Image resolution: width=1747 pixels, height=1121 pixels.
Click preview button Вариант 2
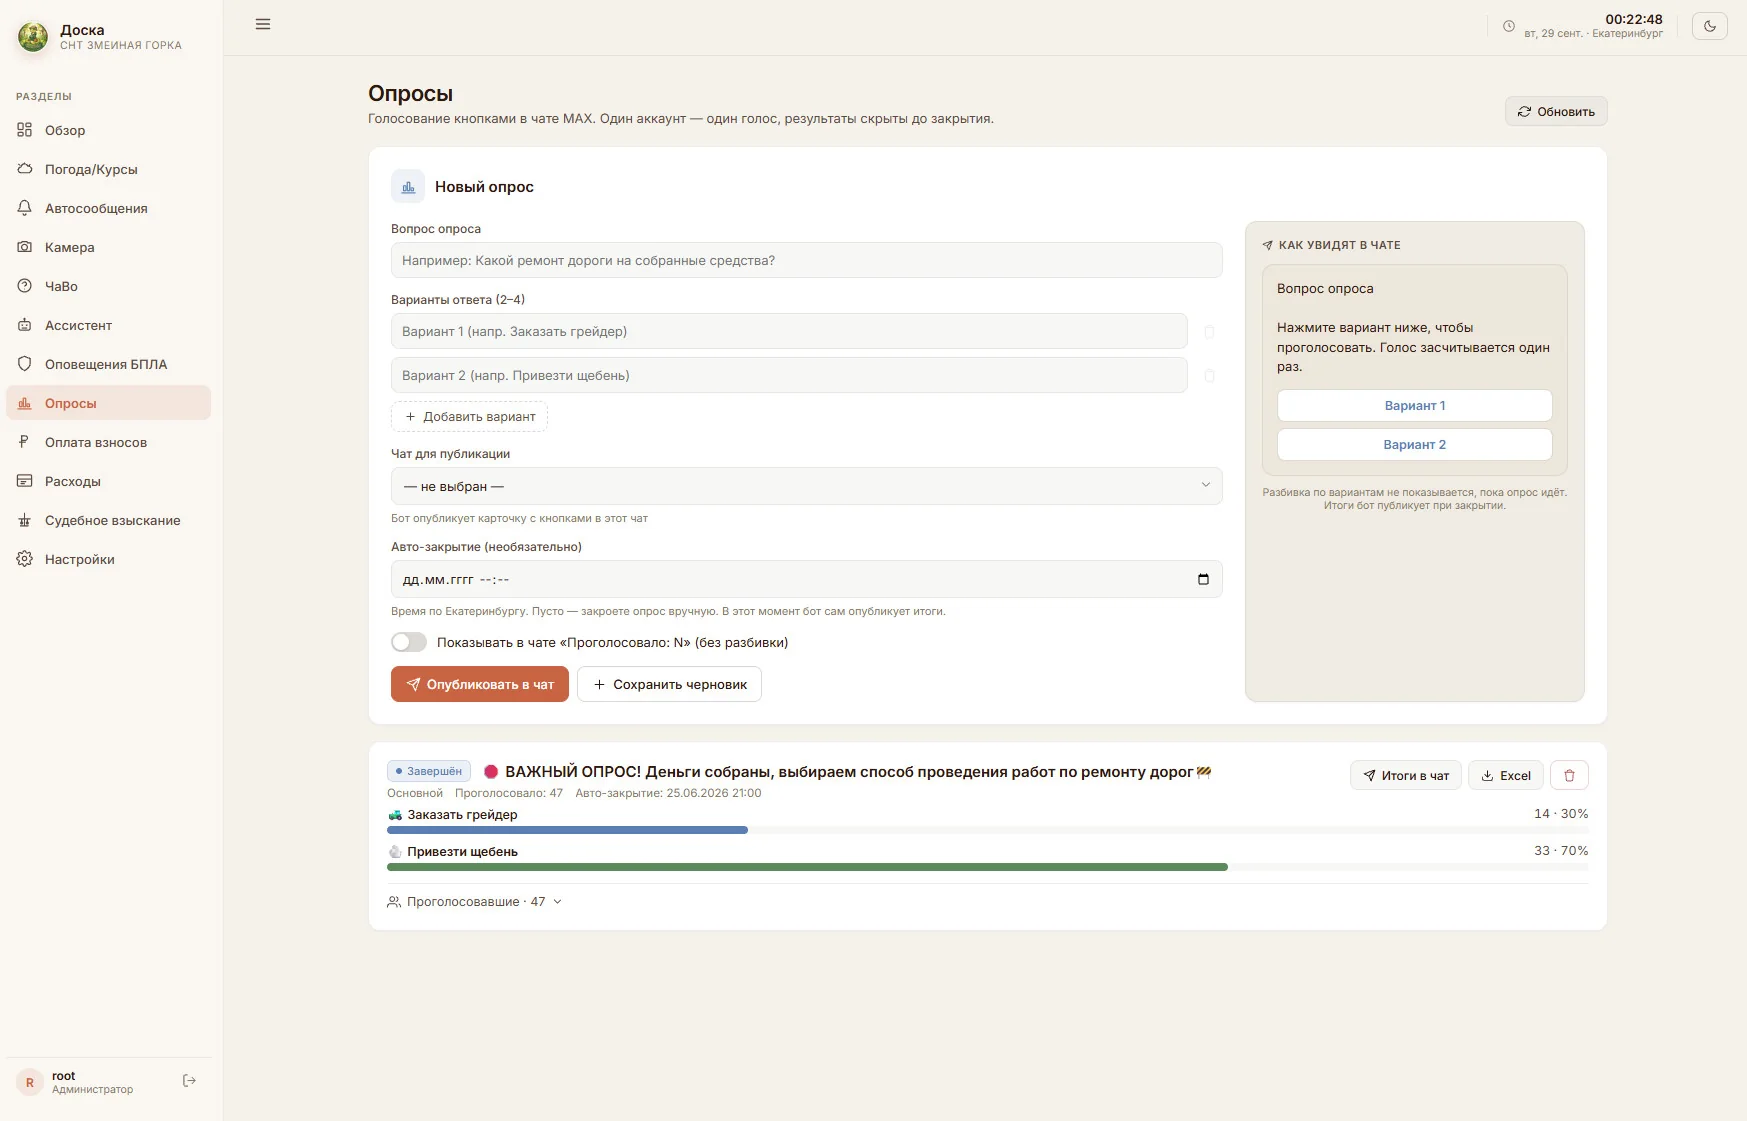tap(1414, 444)
